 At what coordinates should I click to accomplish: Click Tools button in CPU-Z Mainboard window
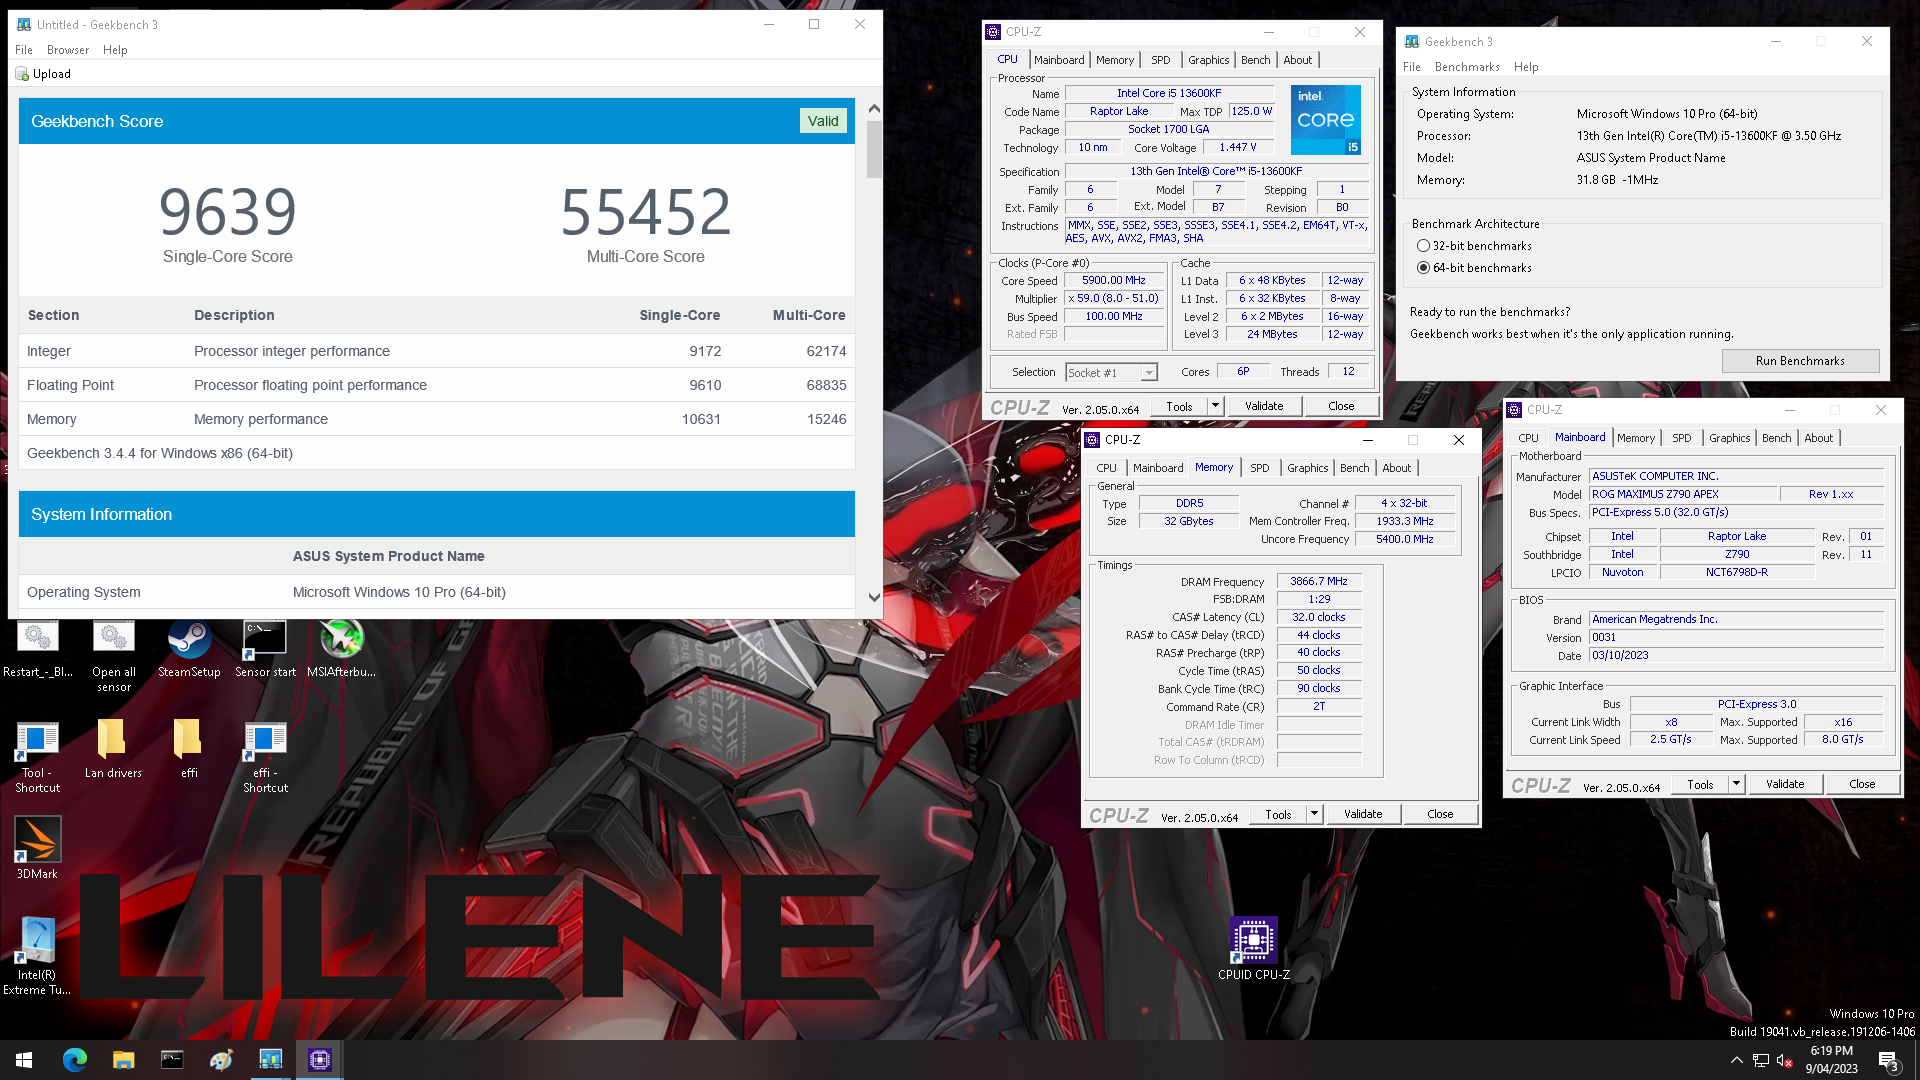pos(1700,784)
